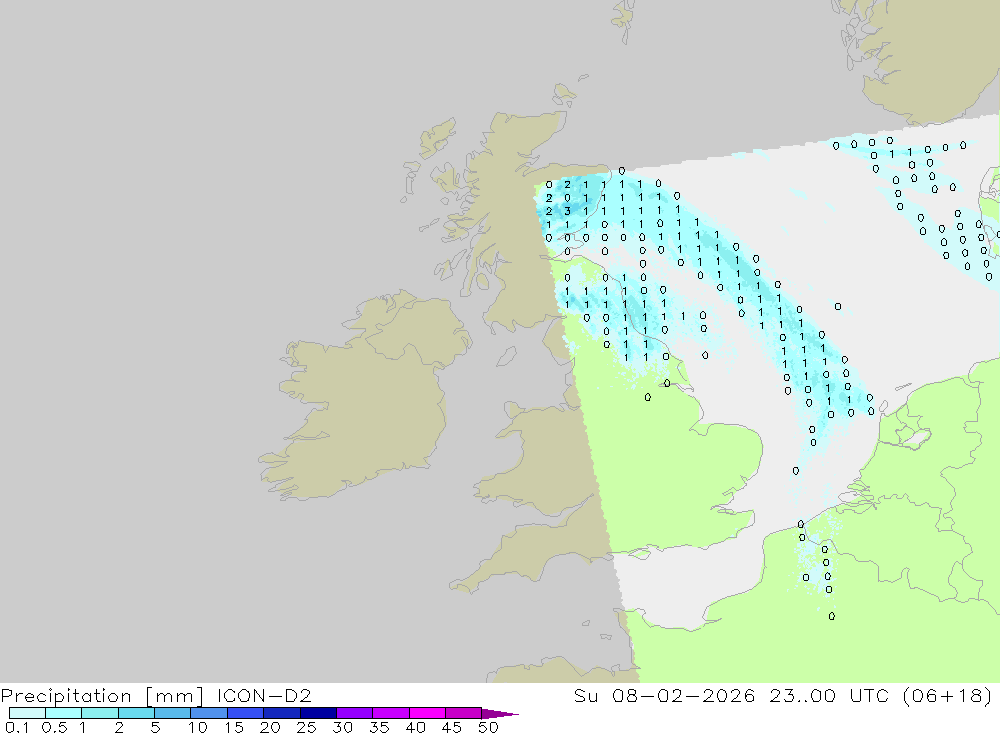Image resolution: width=1000 pixels, height=733 pixels.
Task: Click the 30–35 mm purple legend swatch
Action: pyautogui.click(x=355, y=713)
